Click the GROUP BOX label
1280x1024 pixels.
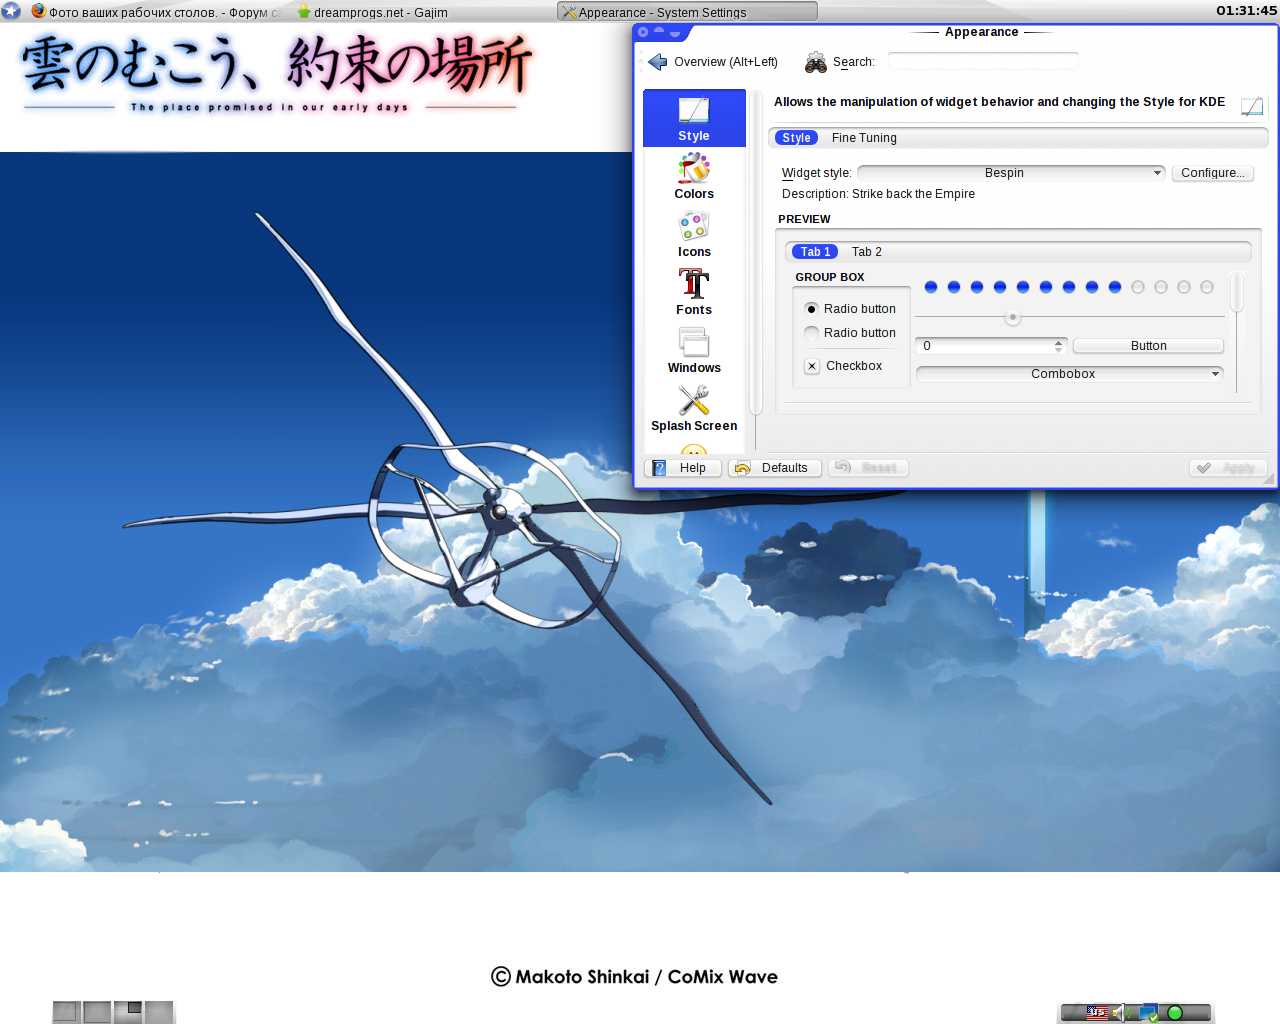[830, 277]
